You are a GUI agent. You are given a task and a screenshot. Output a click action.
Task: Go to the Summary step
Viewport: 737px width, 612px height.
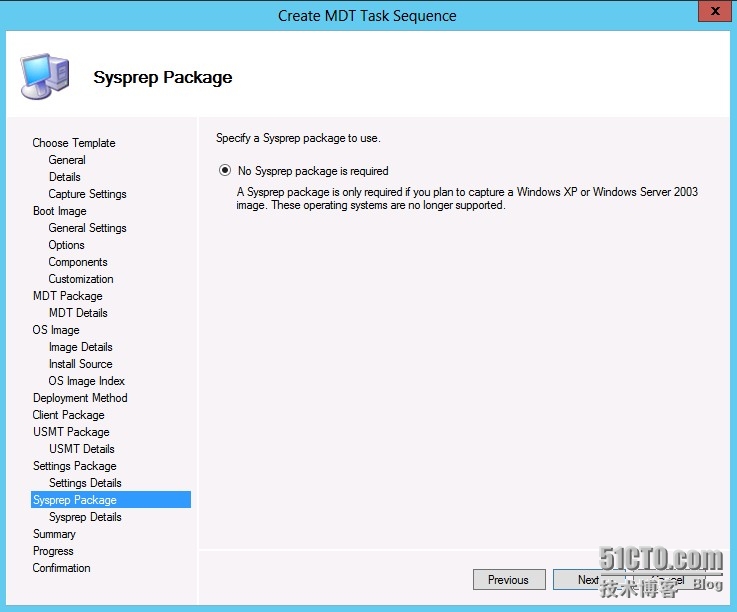click(54, 534)
